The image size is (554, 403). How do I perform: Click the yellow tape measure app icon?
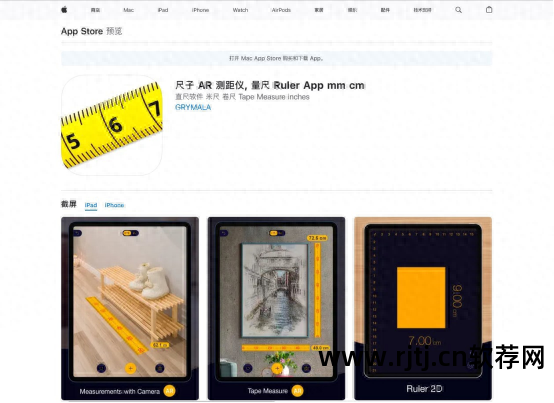112,125
